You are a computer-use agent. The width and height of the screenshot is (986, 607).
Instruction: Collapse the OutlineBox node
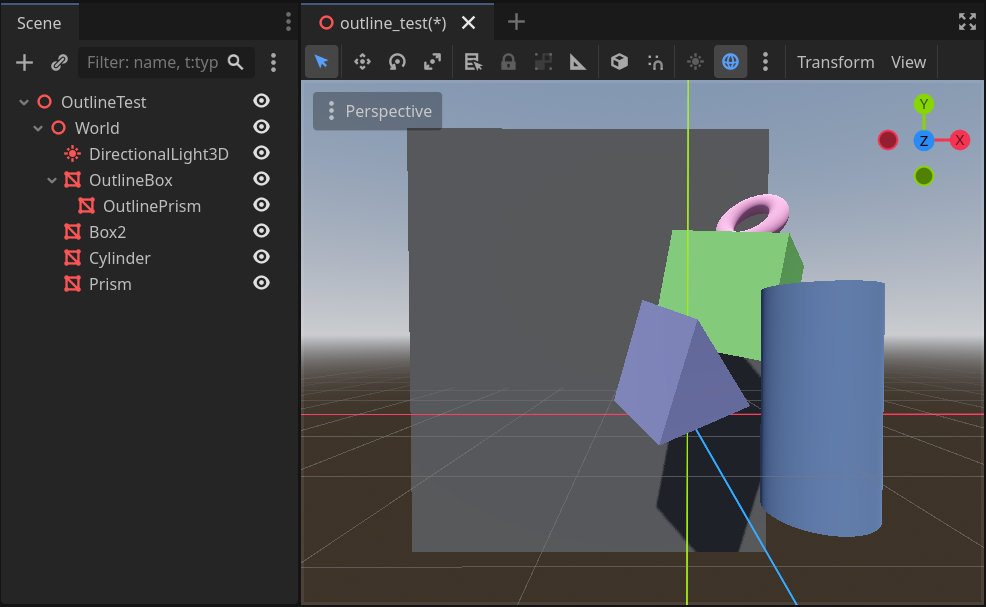pos(52,181)
